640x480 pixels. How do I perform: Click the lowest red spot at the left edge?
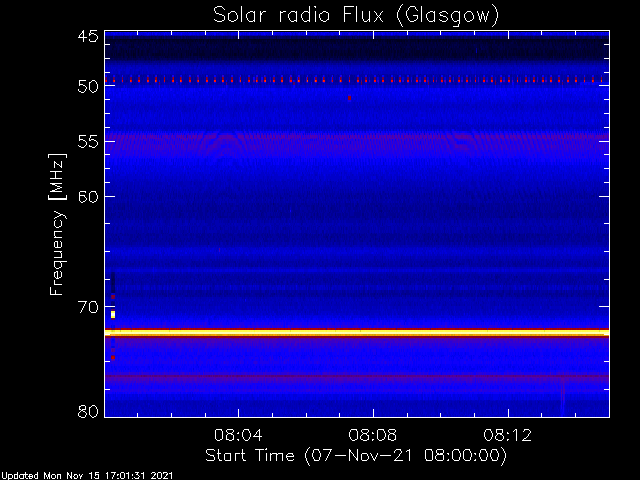[x=113, y=358]
